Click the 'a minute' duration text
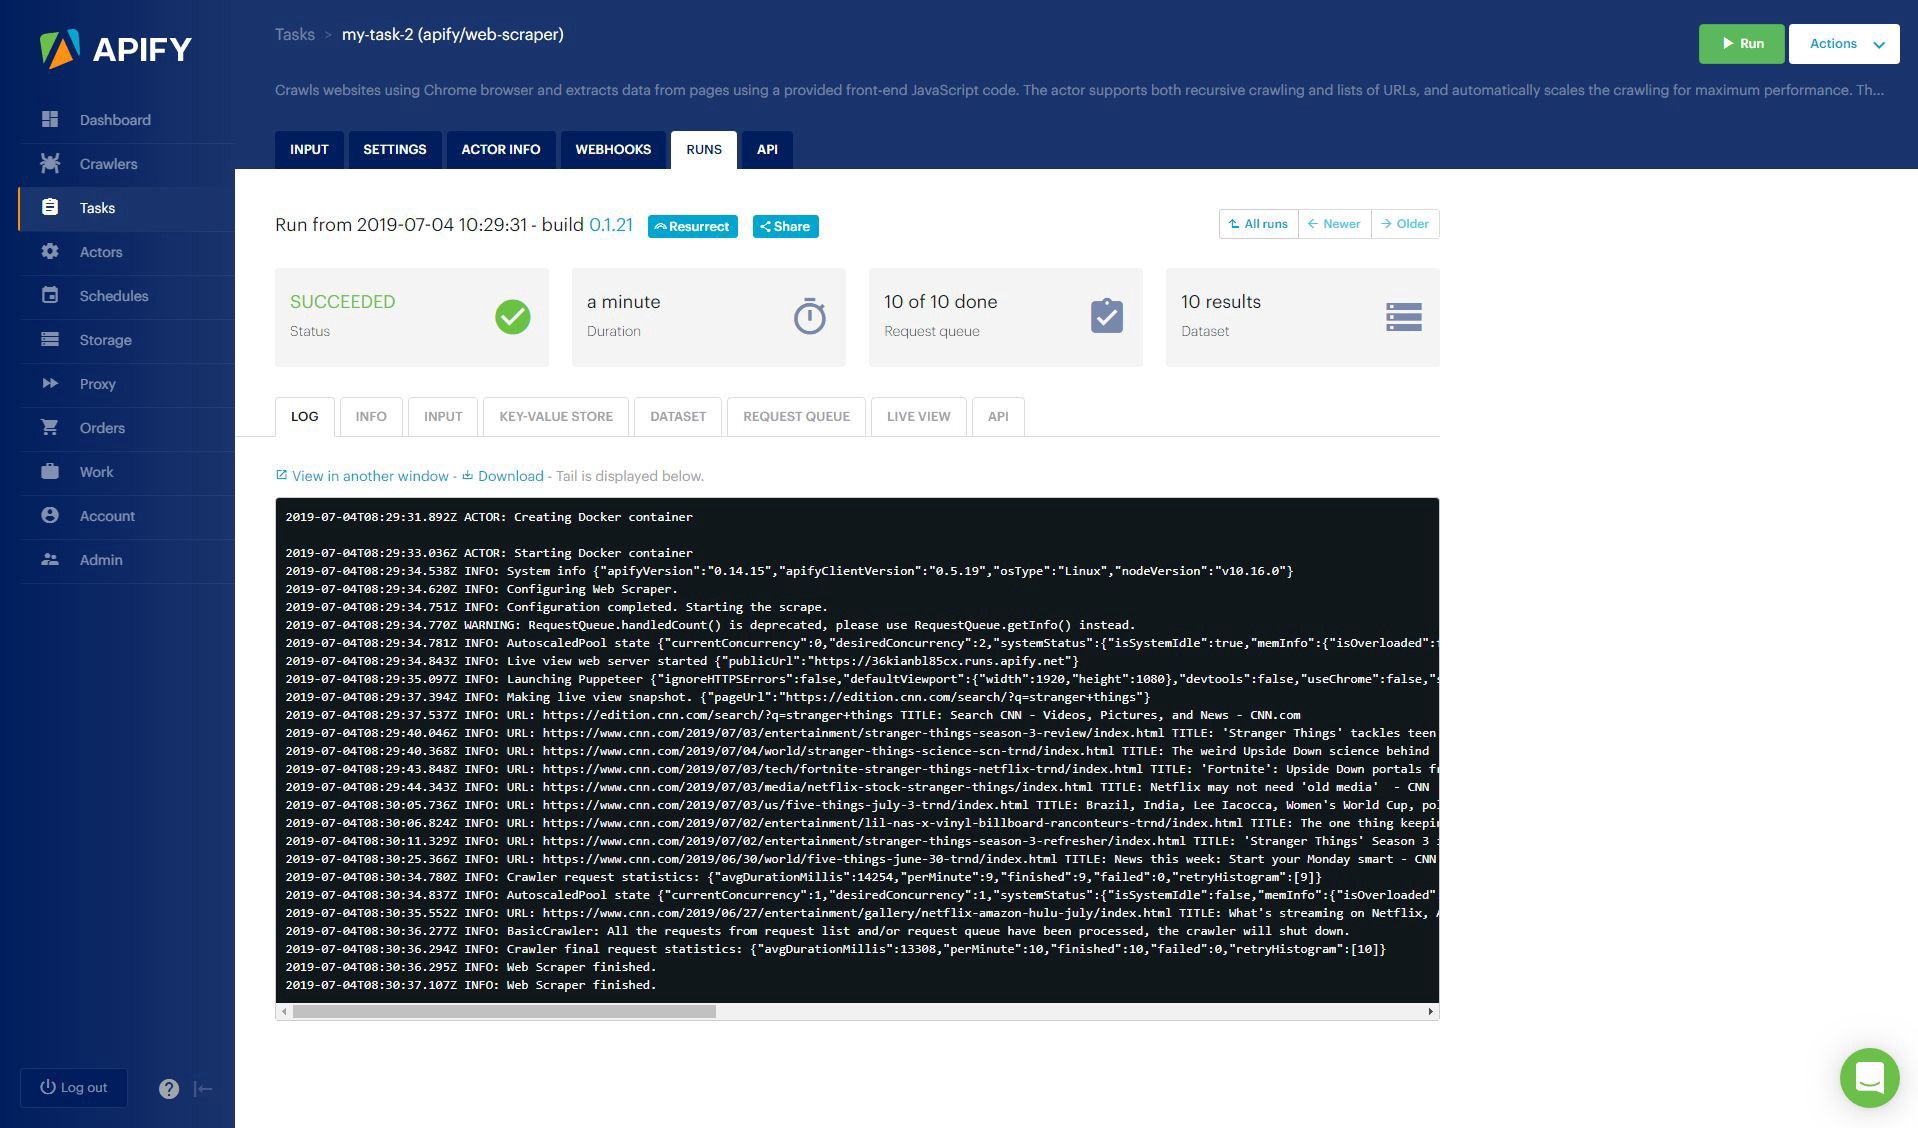The height and width of the screenshot is (1128, 1918). 623,302
